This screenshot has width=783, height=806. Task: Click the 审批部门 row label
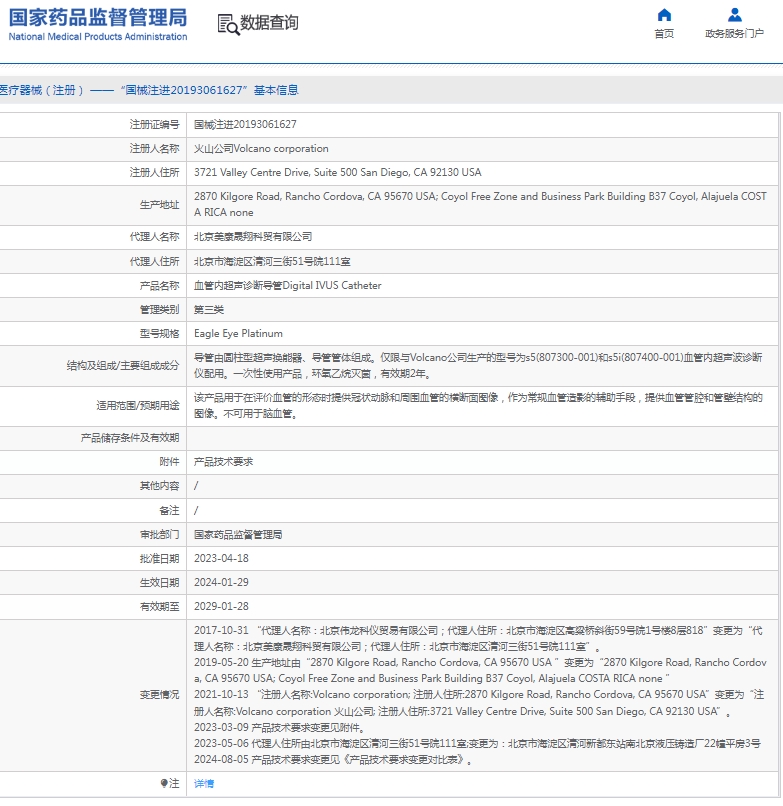tap(159, 535)
